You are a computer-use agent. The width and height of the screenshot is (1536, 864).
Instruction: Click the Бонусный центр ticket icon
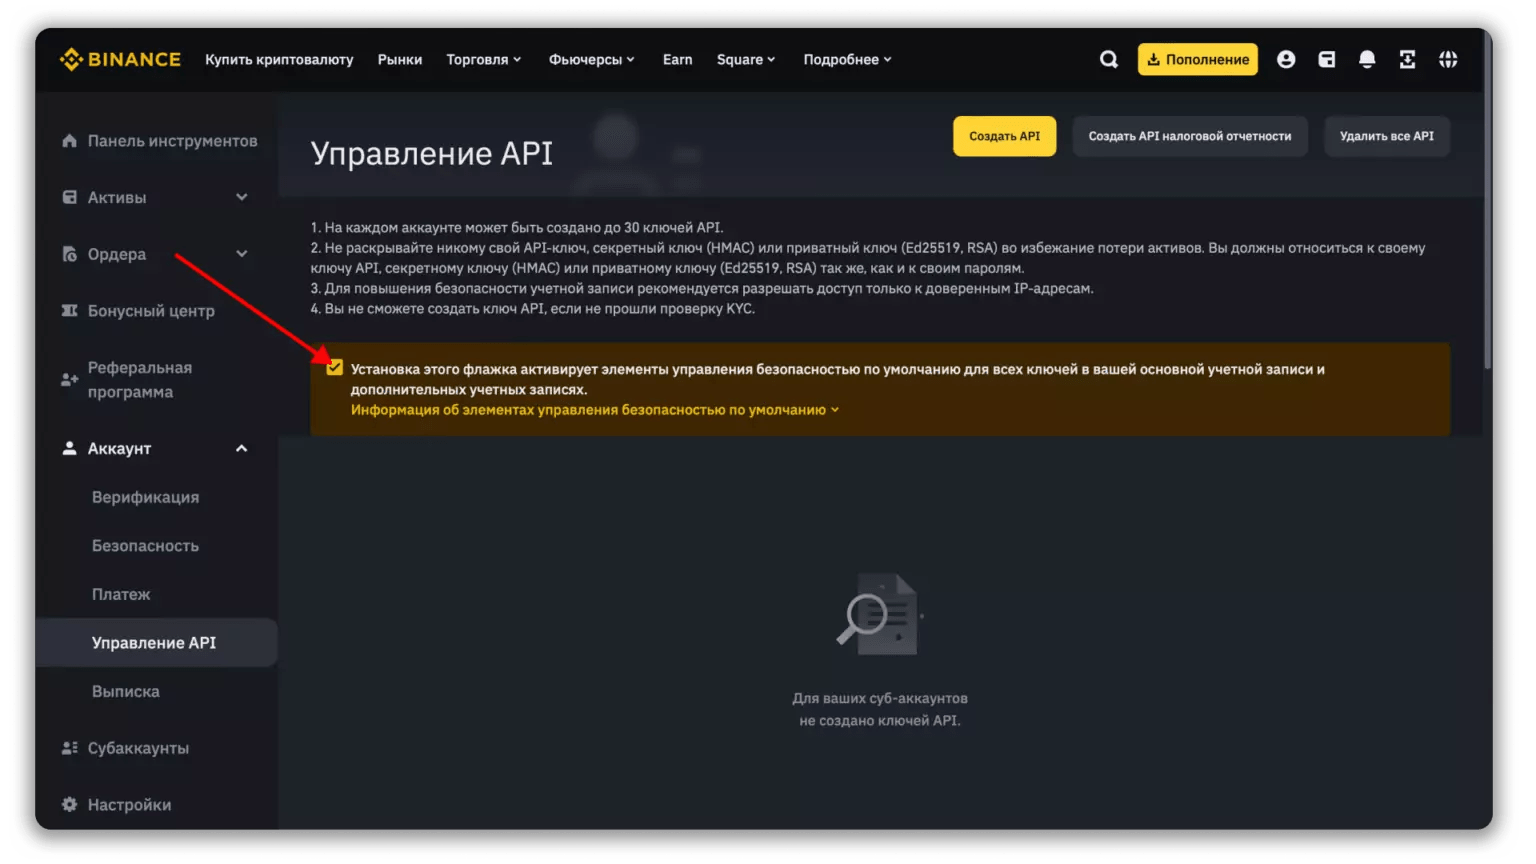click(69, 311)
